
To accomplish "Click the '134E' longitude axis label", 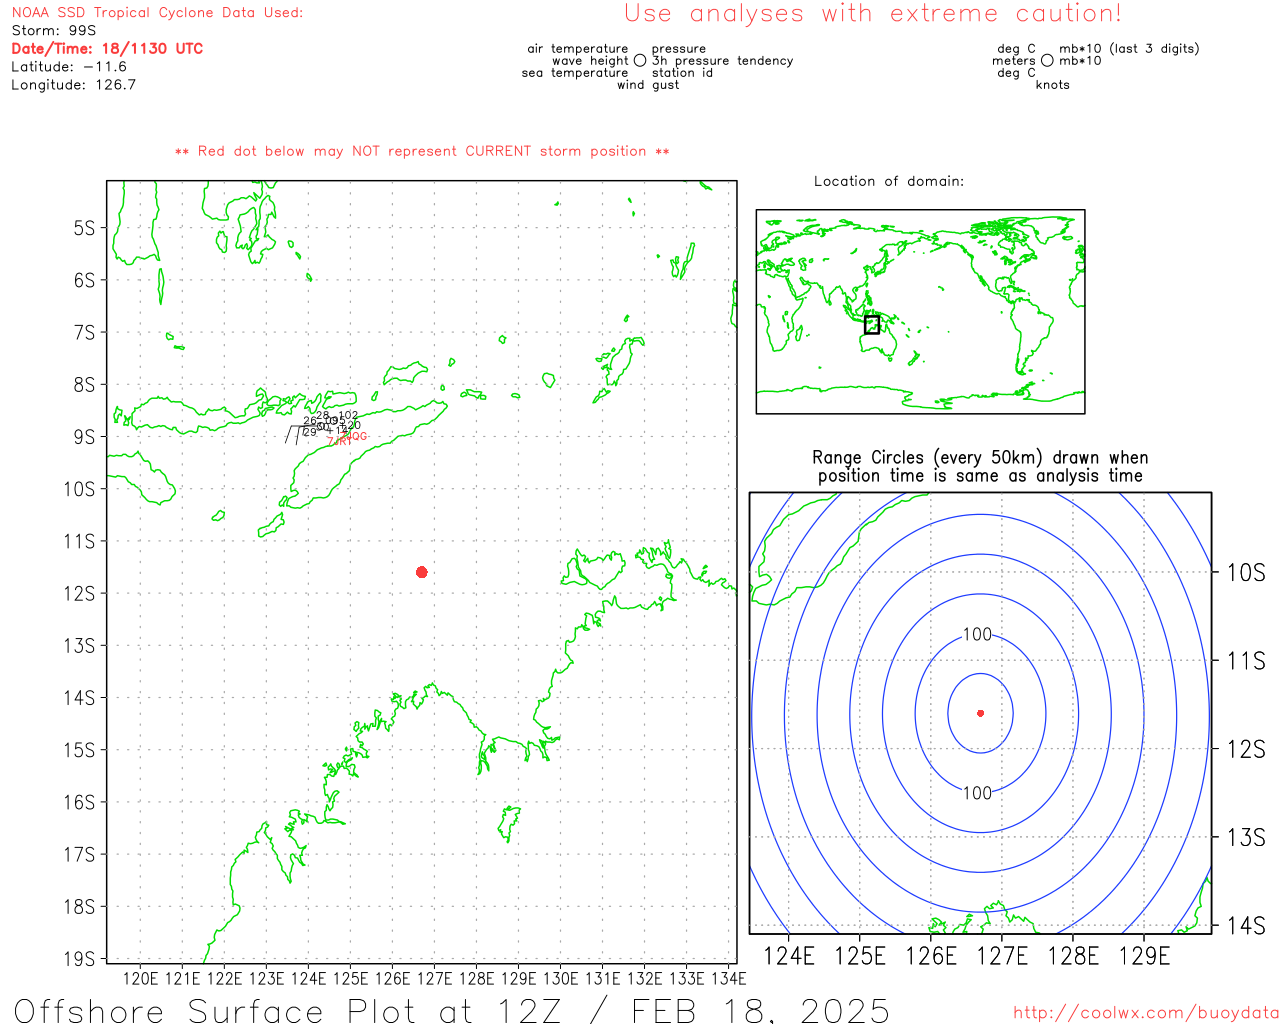I will click(x=728, y=978).
